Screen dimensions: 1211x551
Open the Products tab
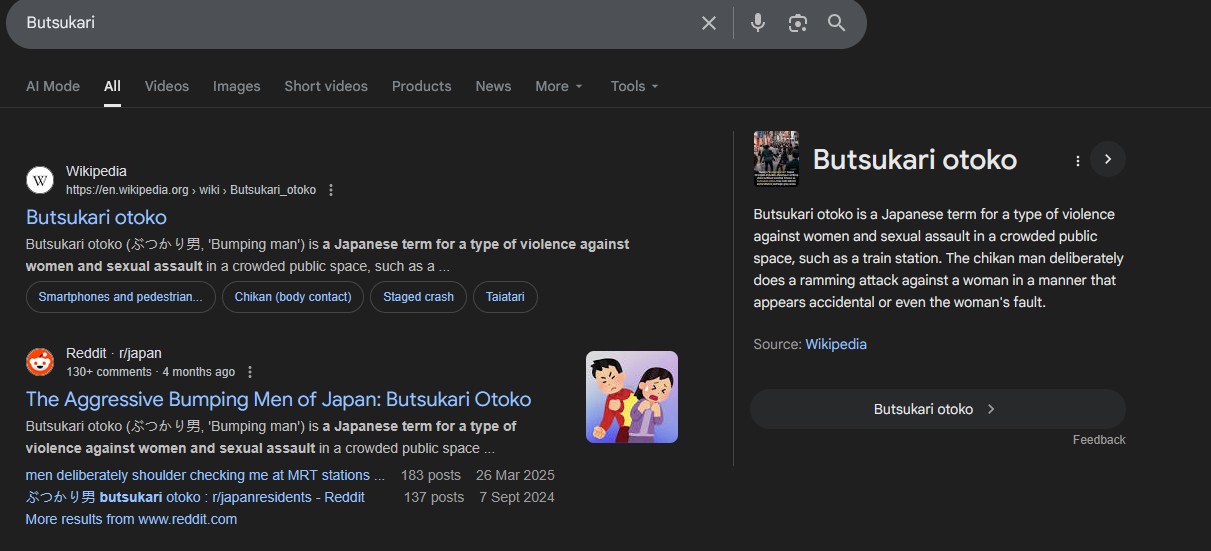tap(422, 86)
